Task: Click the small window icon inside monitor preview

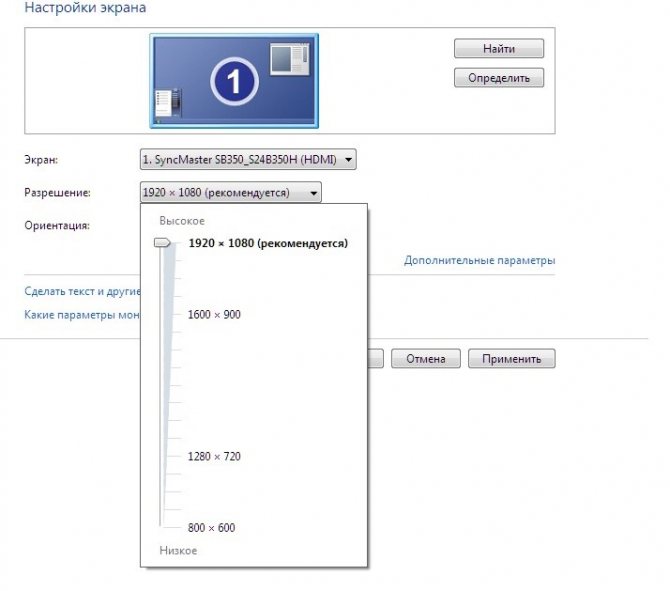Action: click(290, 59)
